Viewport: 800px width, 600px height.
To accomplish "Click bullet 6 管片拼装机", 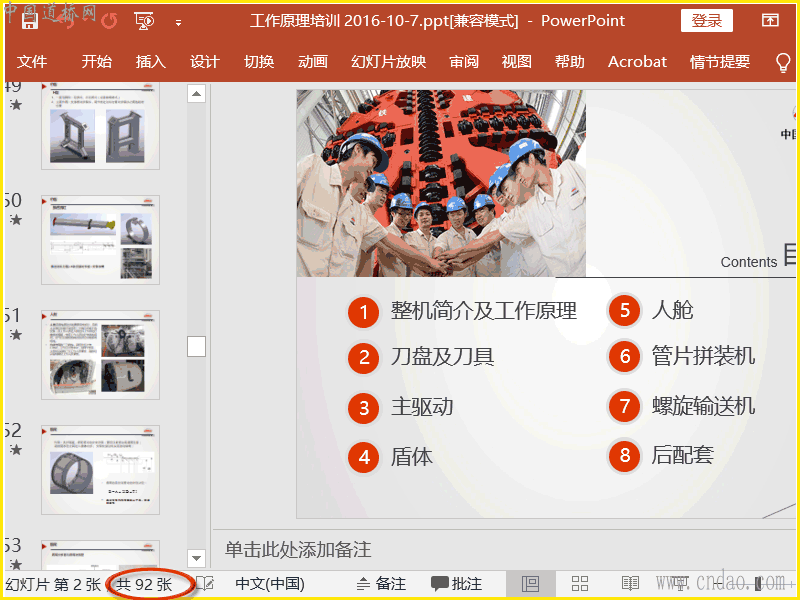I will point(703,356).
